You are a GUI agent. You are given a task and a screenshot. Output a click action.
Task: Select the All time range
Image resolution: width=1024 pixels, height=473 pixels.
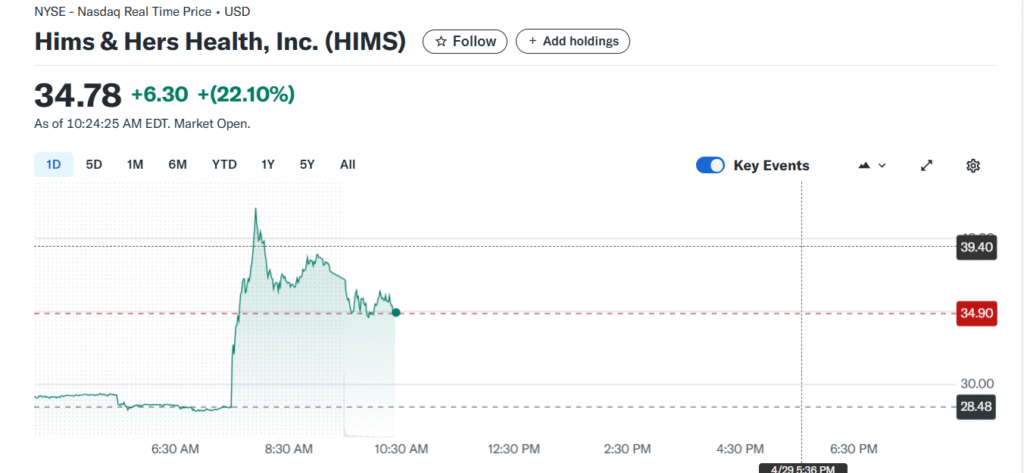point(347,165)
